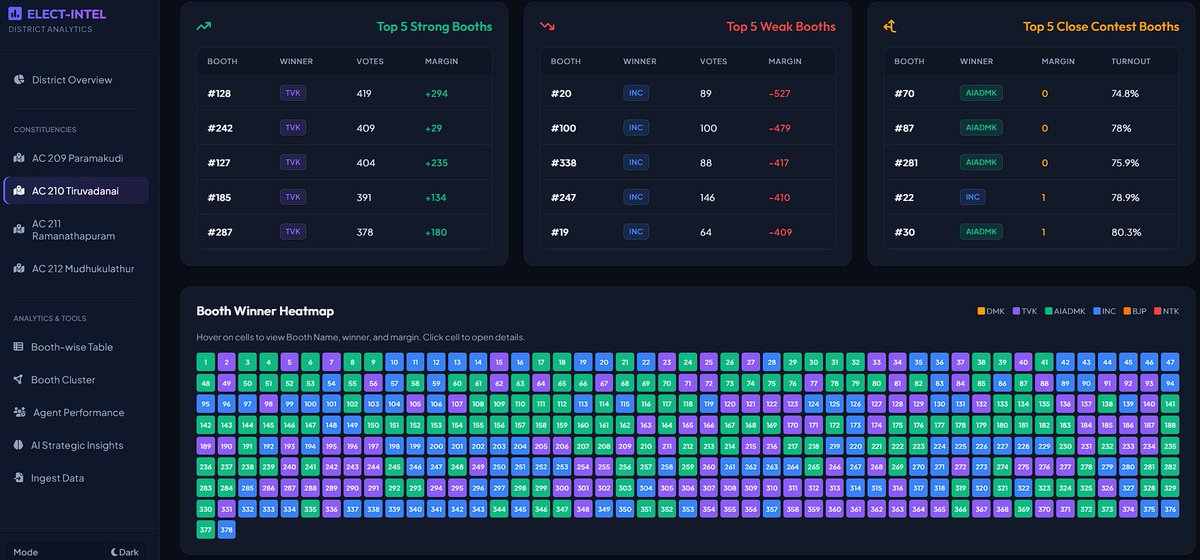Click the moon icon beside Dark
The height and width of the screenshot is (560, 1200).
[x=115, y=552]
